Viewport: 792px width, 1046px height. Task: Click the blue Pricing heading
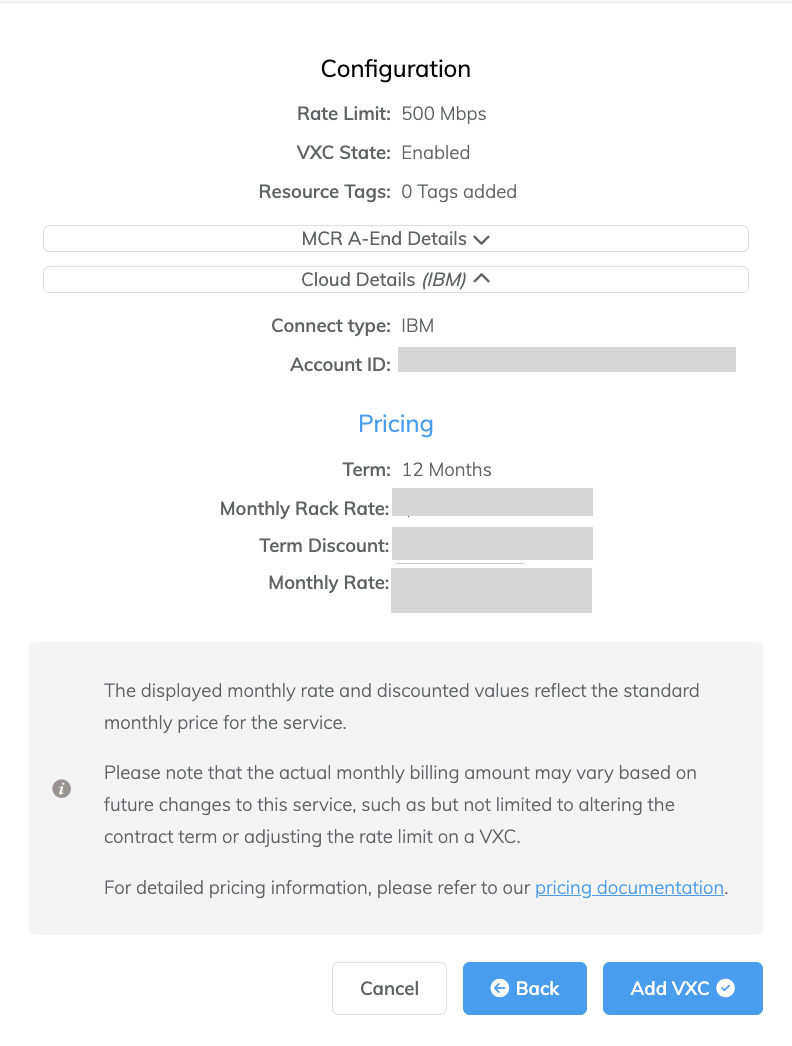click(x=396, y=424)
